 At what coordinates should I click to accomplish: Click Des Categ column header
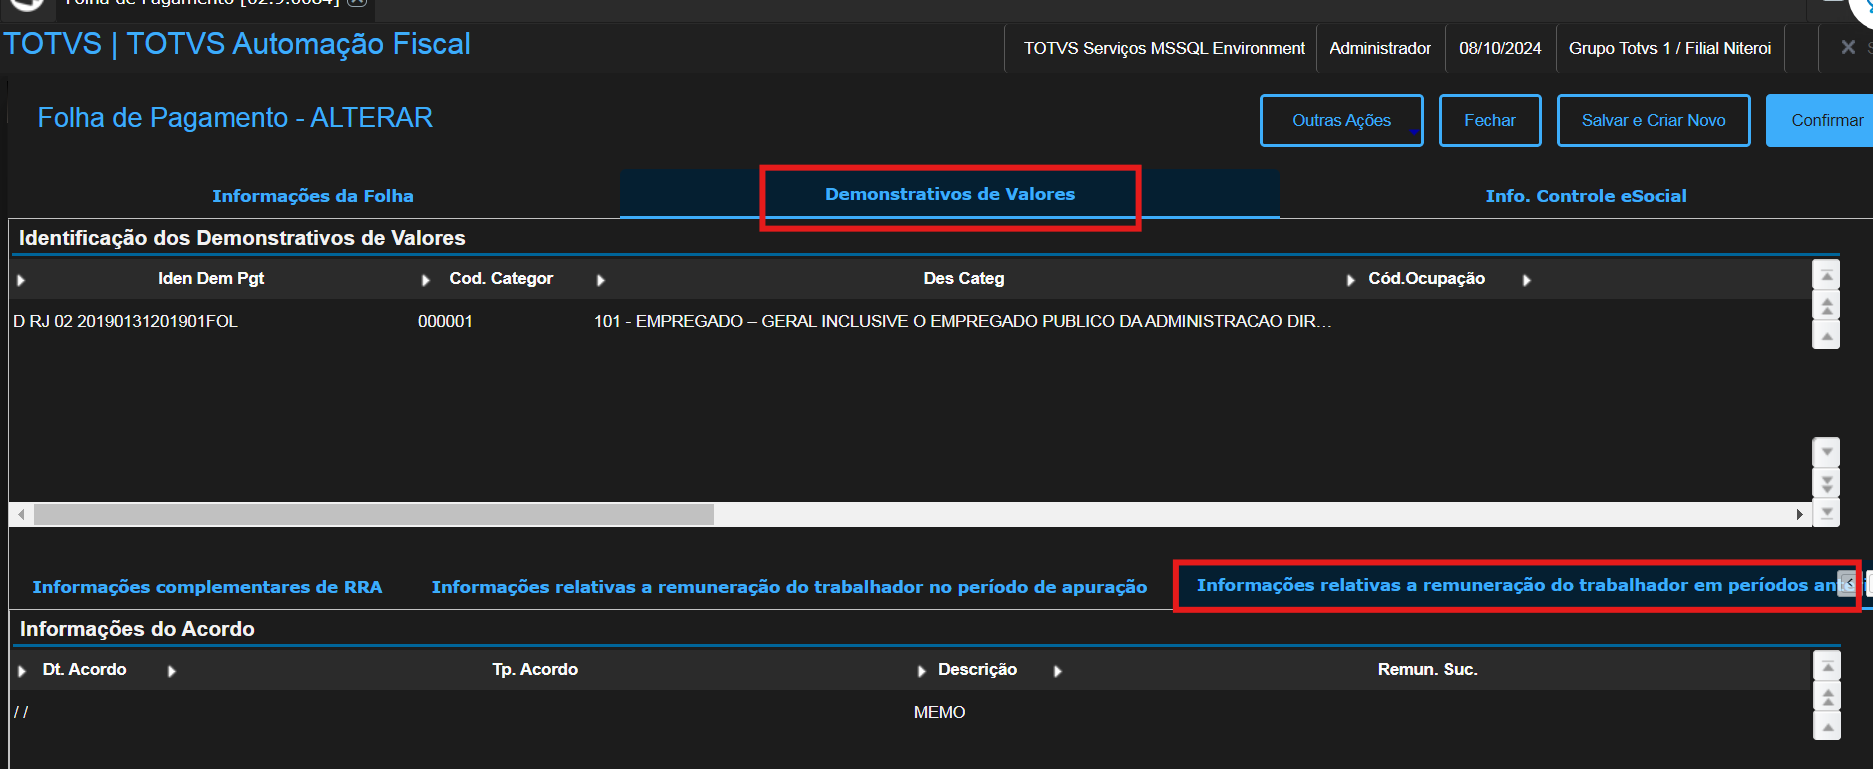pyautogui.click(x=964, y=278)
